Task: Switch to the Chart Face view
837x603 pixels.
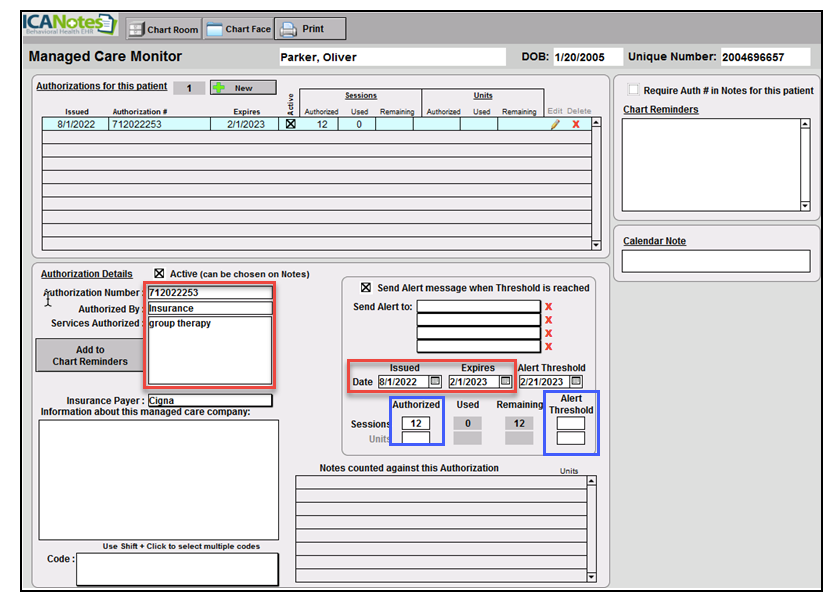Action: 238,29
